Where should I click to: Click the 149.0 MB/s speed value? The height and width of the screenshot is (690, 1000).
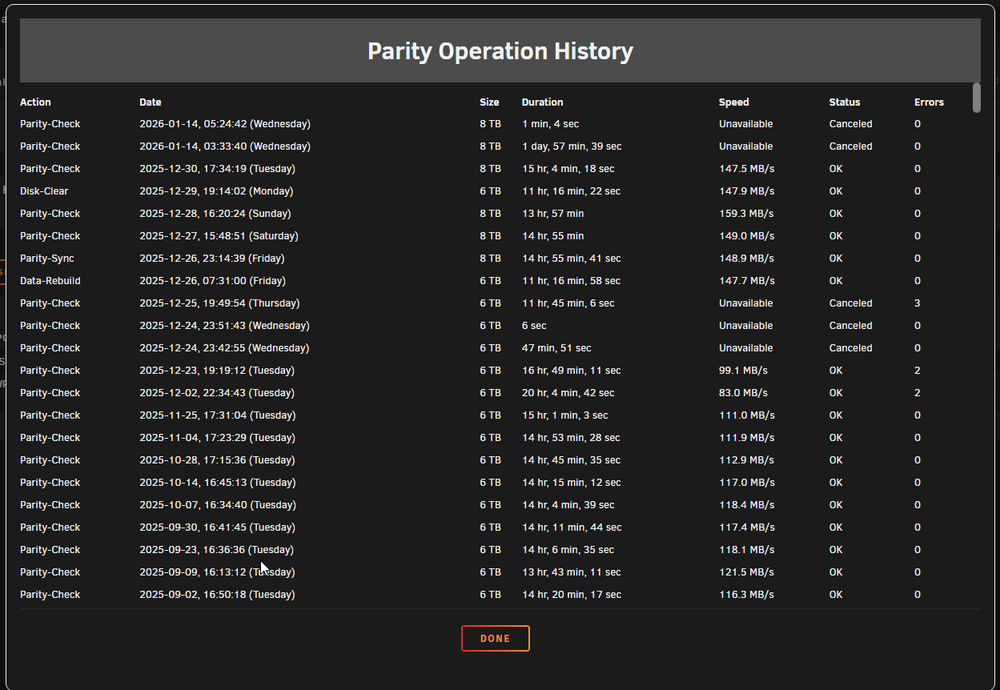coord(746,236)
